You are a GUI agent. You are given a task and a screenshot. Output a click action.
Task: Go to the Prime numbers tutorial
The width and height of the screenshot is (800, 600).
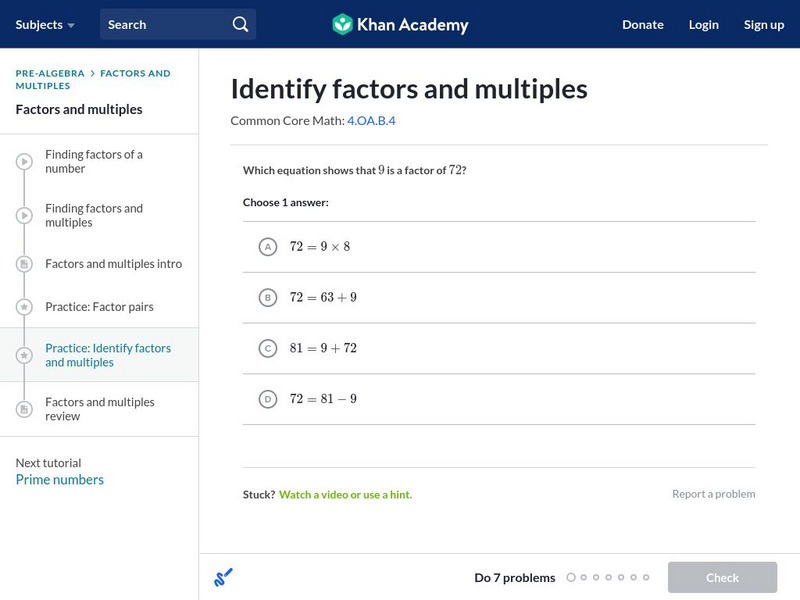pos(60,480)
